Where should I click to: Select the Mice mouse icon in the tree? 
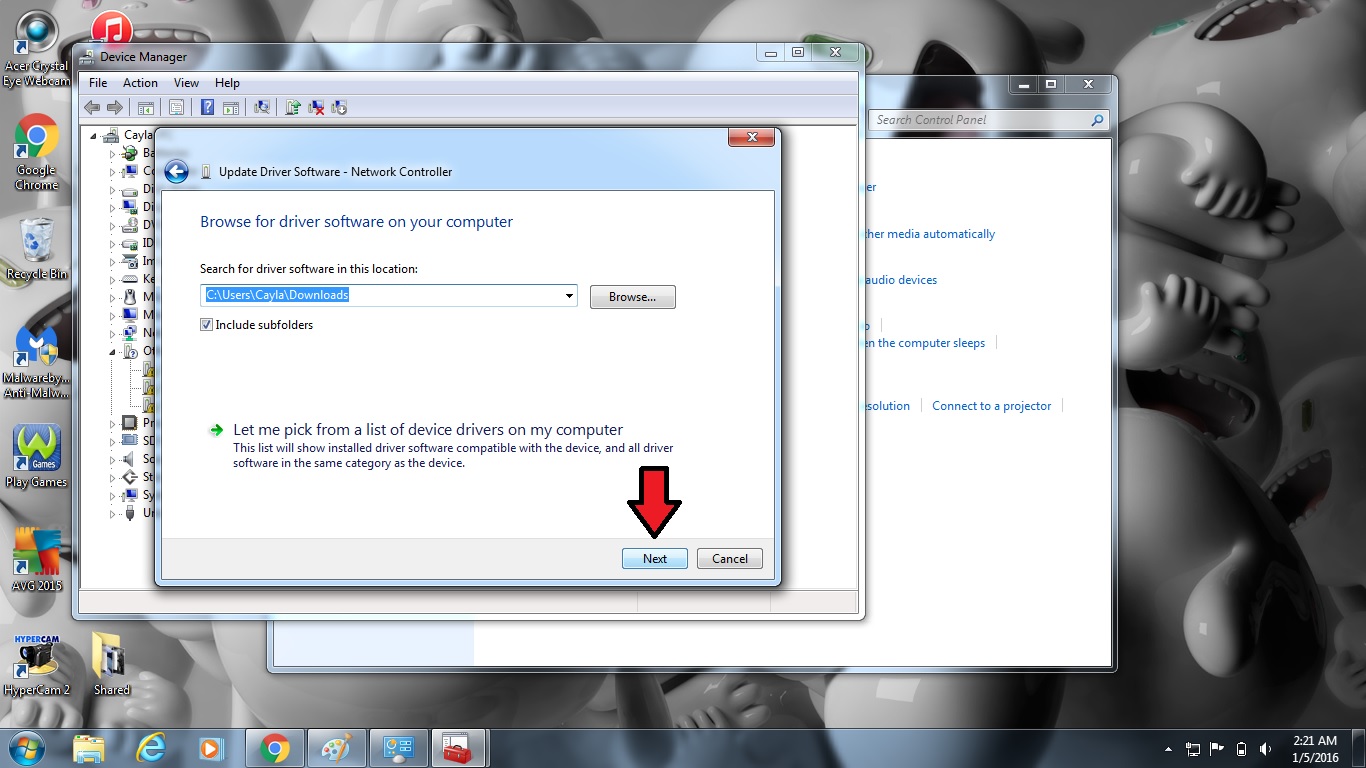click(129, 297)
